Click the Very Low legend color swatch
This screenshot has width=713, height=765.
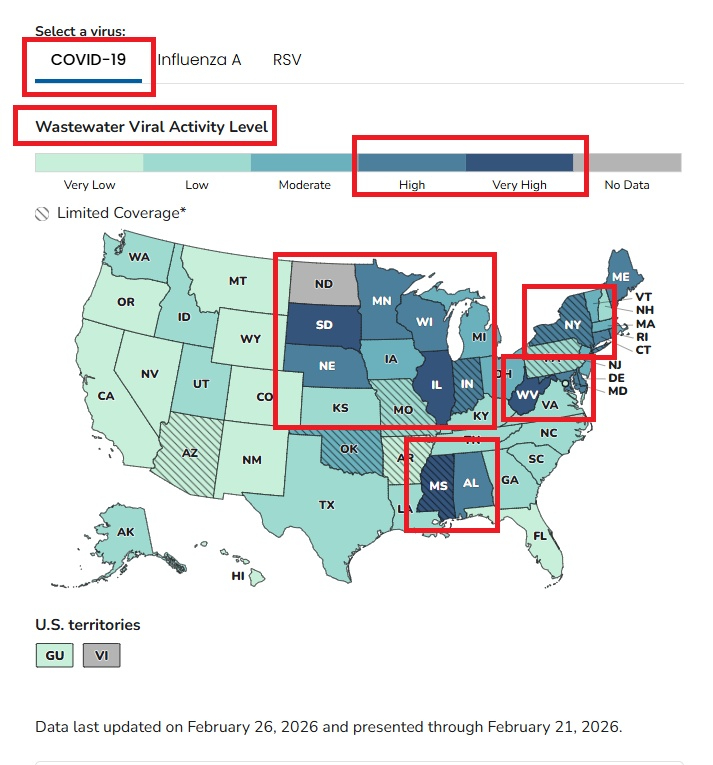[89, 163]
